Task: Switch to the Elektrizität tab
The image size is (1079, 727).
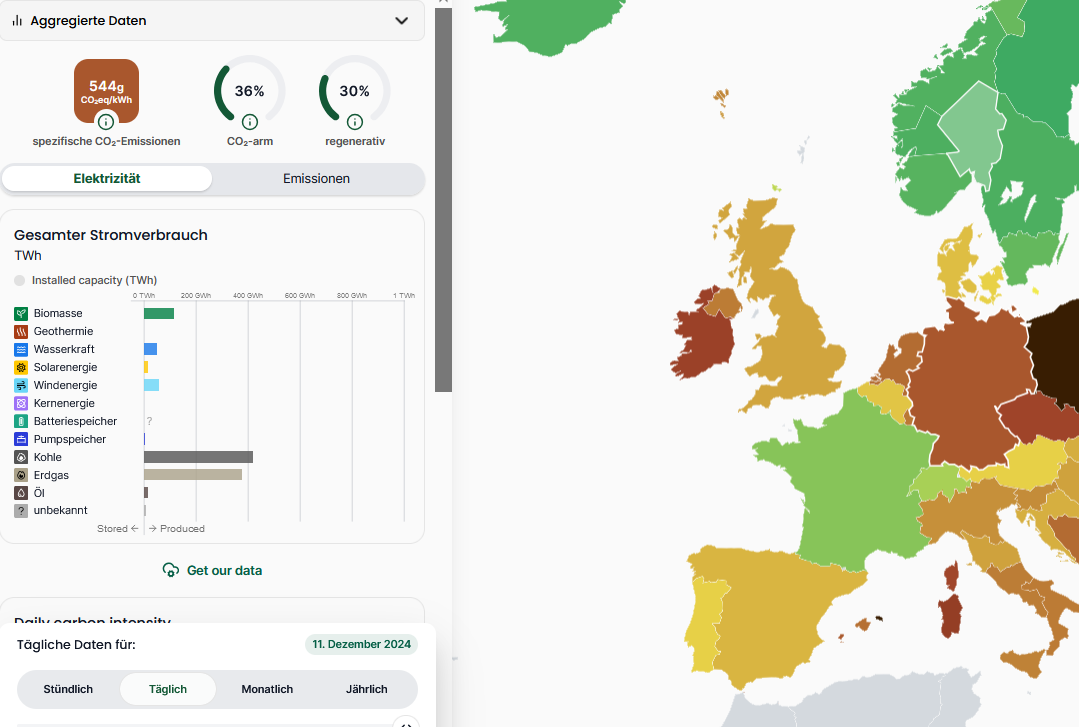Action: click(107, 178)
